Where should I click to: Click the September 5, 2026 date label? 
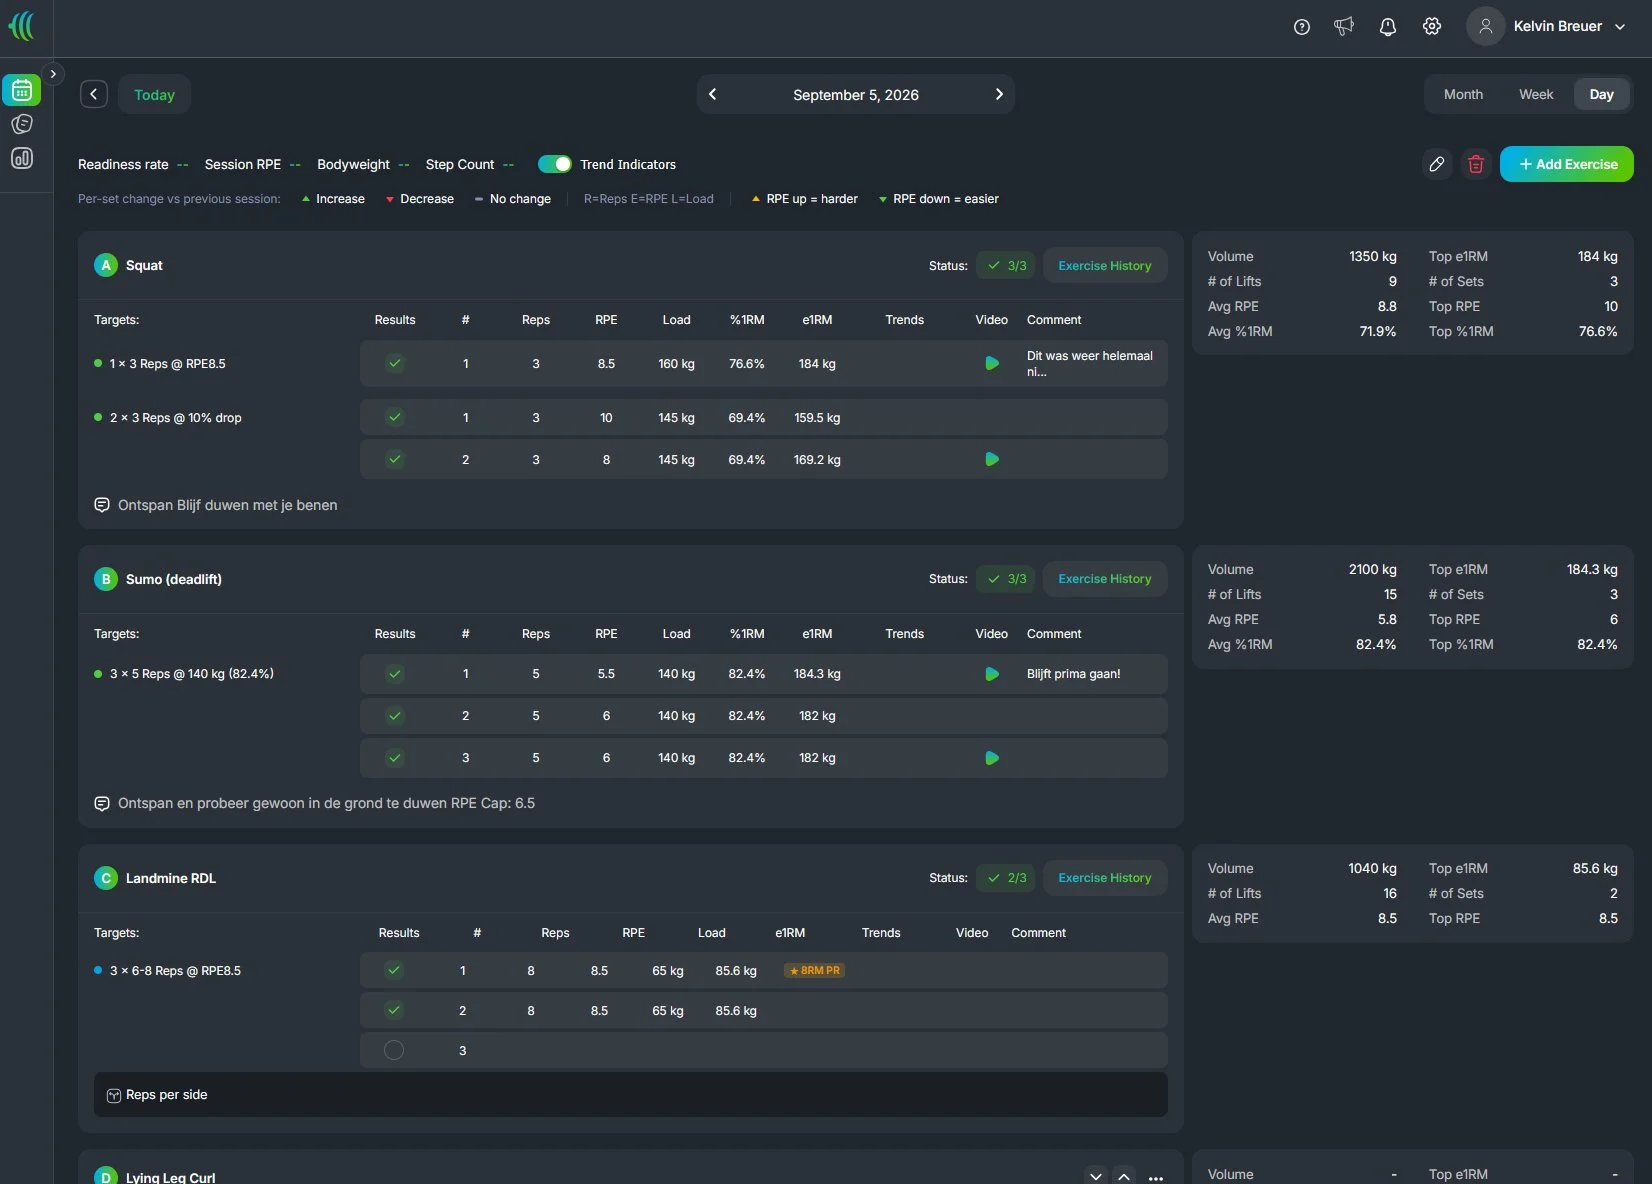(856, 95)
